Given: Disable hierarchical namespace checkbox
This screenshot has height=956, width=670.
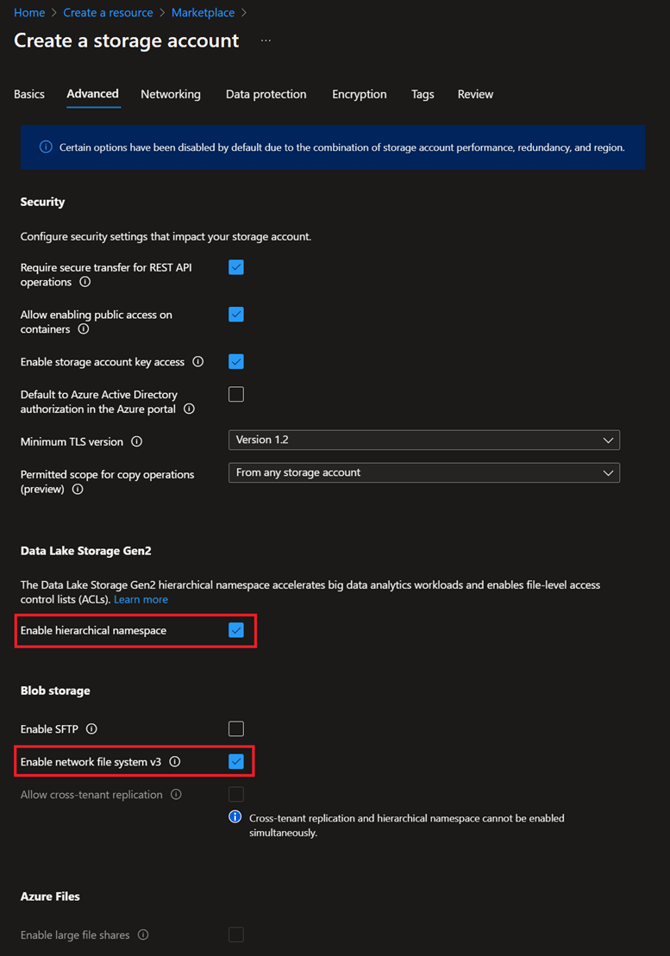Looking at the screenshot, I should [236, 630].
